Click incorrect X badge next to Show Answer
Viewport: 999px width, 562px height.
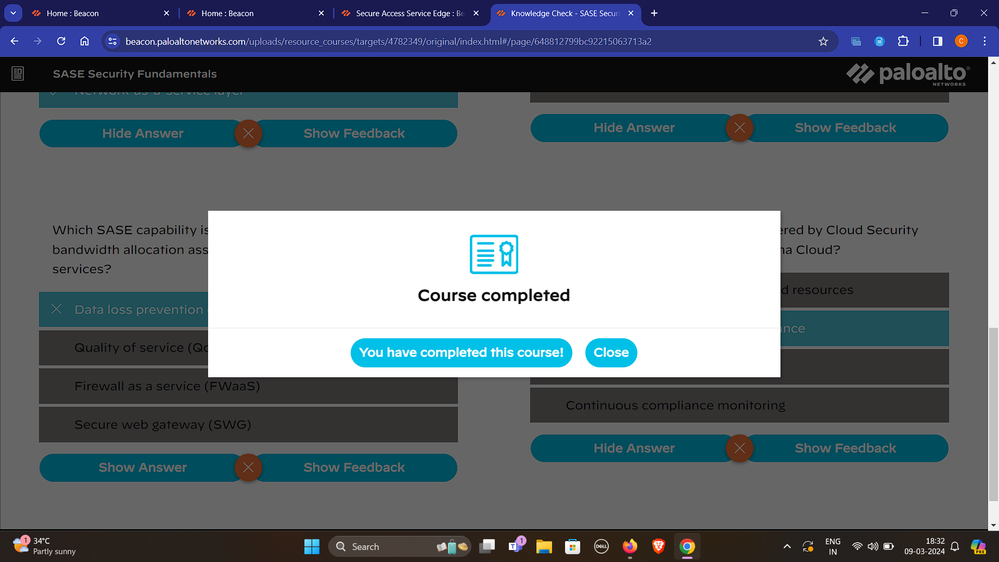tap(248, 468)
